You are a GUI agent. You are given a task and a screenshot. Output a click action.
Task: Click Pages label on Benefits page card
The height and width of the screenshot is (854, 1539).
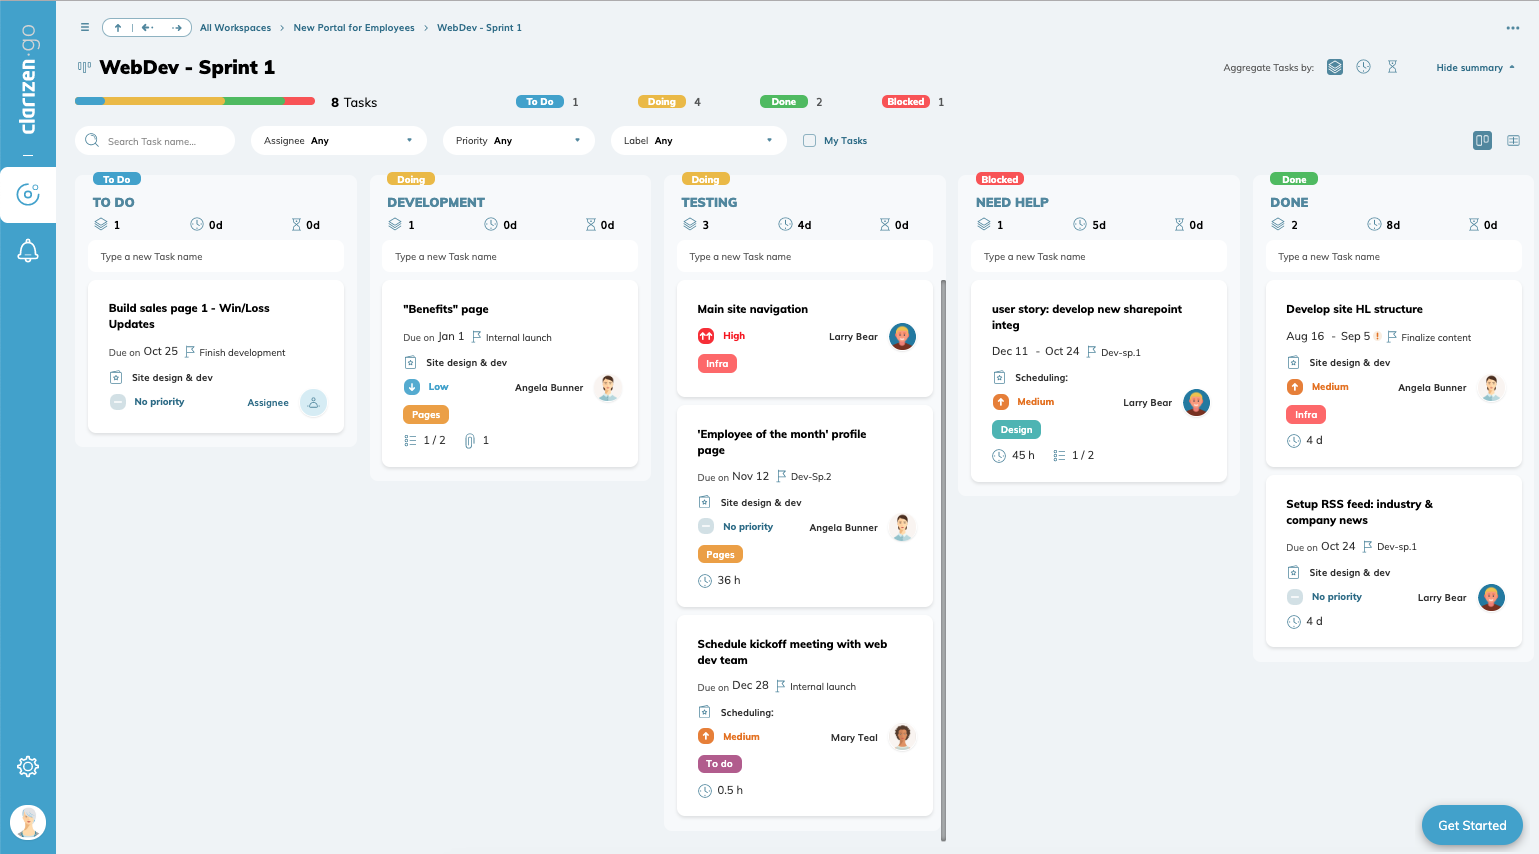click(426, 415)
